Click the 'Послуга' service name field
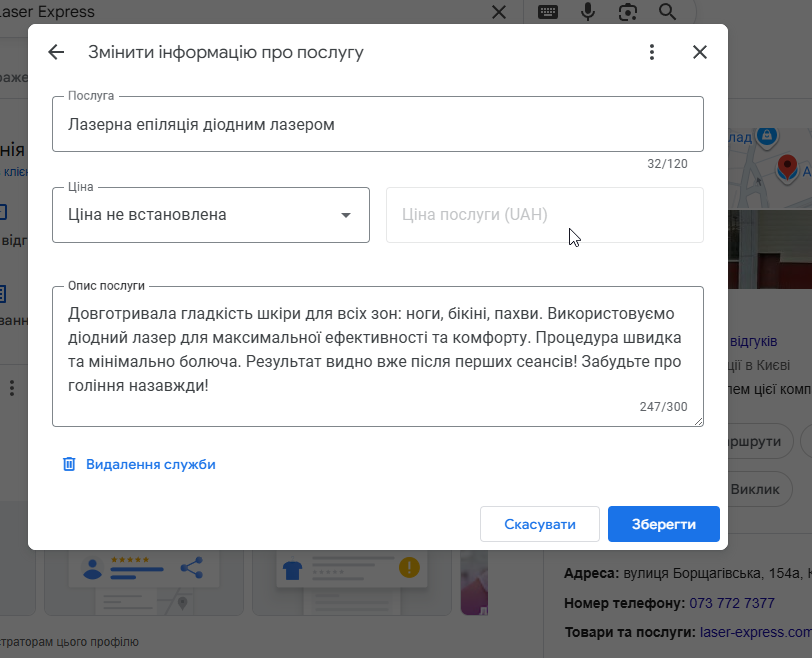The width and height of the screenshot is (812, 658). 378,124
